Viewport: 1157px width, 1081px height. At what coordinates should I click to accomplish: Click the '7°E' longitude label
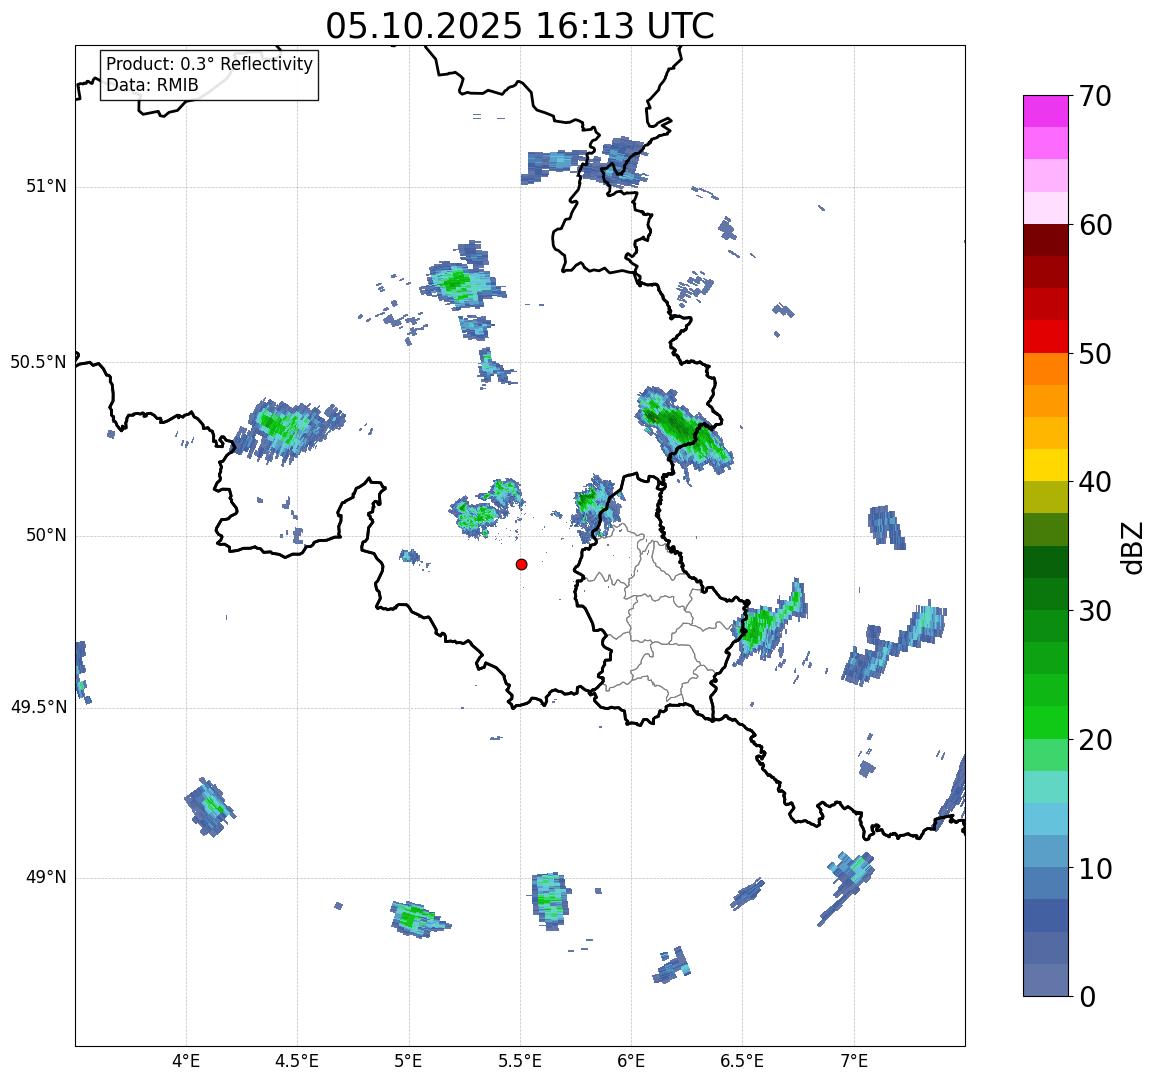tap(854, 1061)
